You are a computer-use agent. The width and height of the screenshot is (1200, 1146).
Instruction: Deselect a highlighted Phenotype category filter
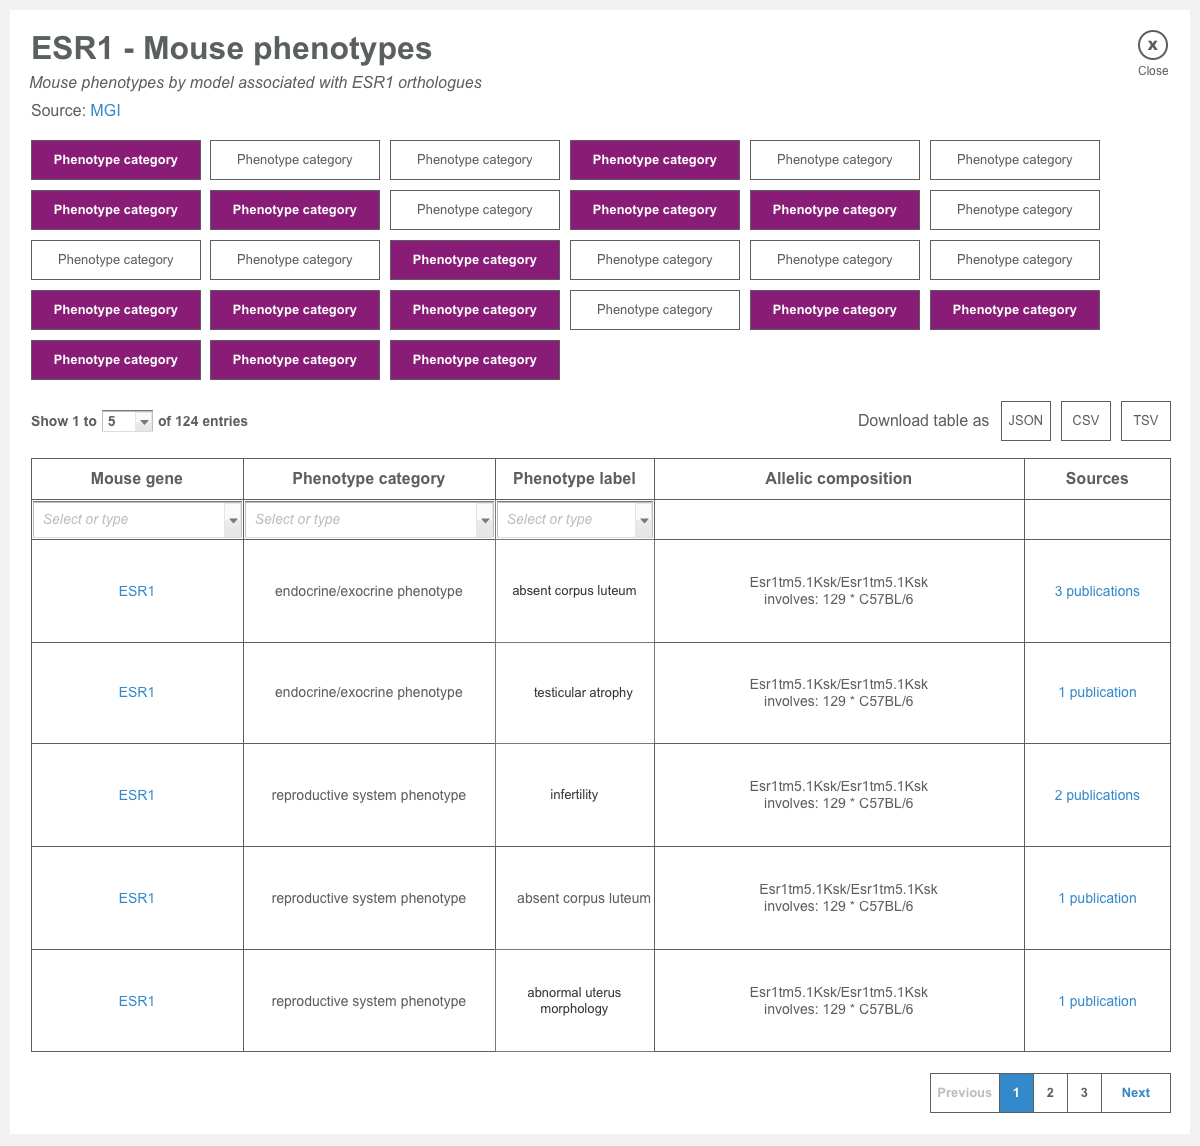coord(115,160)
